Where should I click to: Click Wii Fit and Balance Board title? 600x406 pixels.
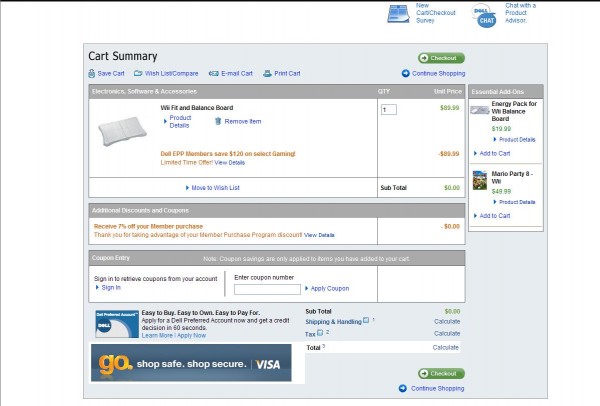pos(197,108)
